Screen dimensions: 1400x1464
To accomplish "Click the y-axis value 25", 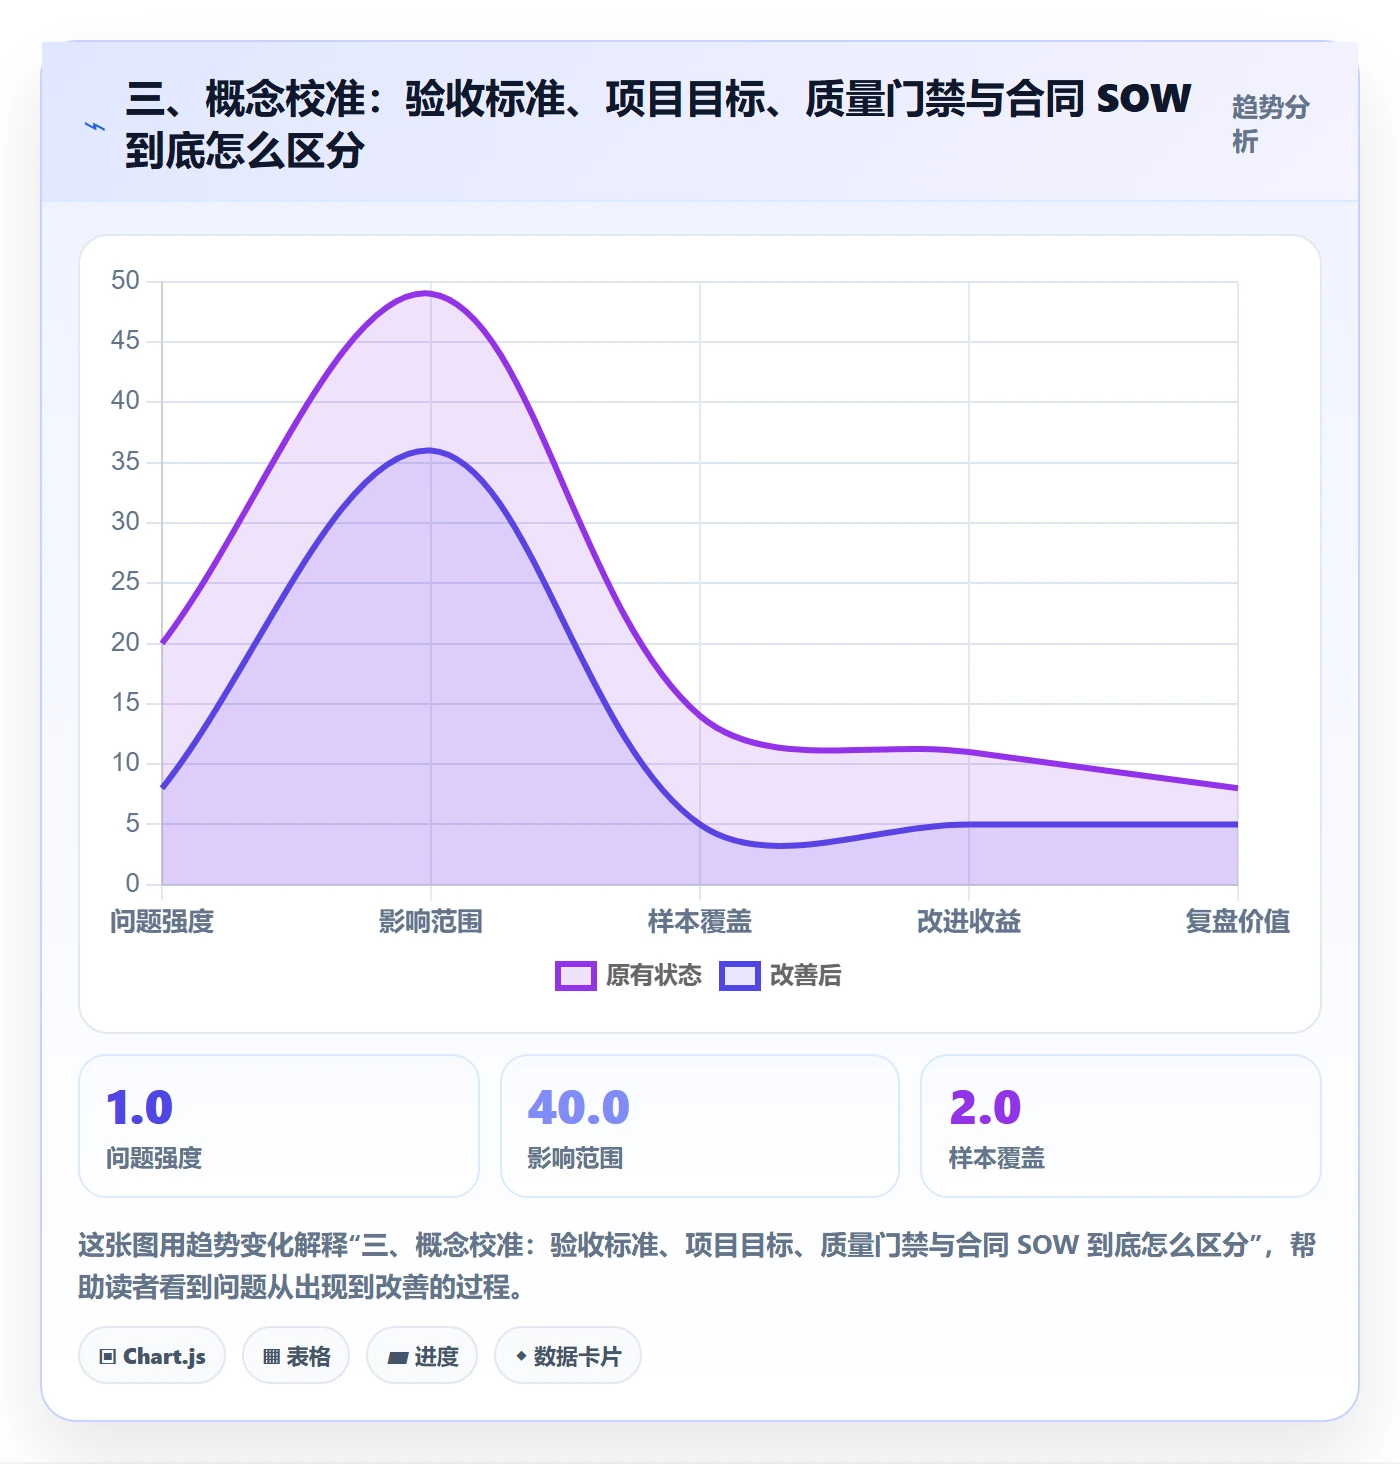I will [125, 581].
